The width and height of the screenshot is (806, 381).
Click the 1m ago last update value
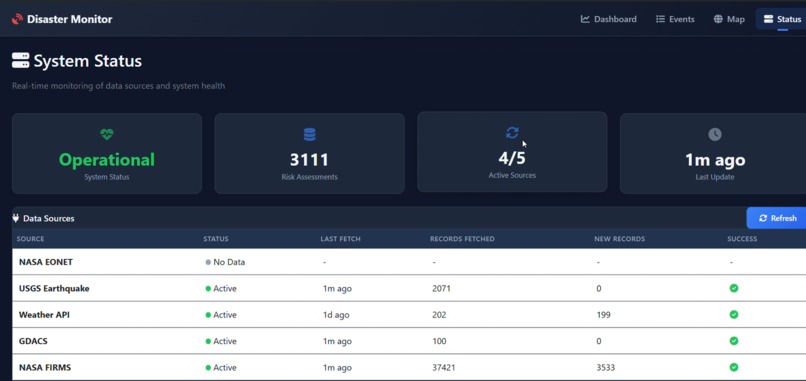[x=715, y=160]
